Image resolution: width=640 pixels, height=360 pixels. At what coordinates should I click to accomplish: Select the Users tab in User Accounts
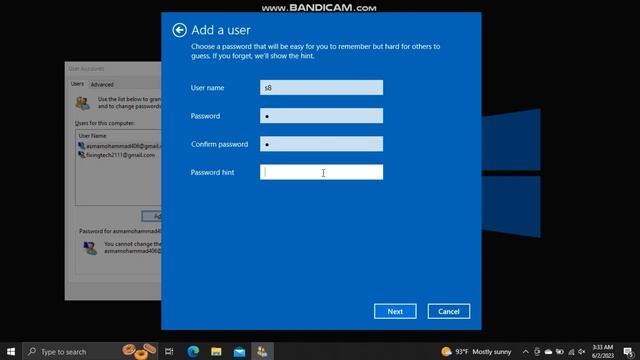point(77,84)
